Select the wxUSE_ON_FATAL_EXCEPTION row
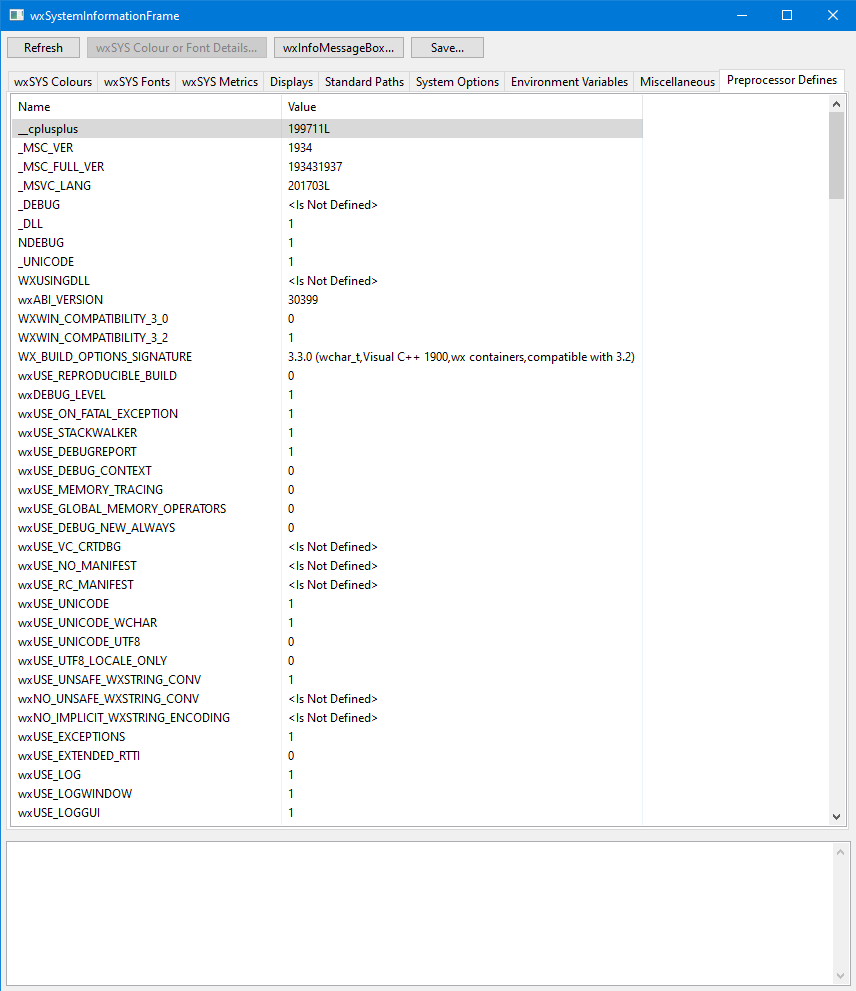The image size is (856, 991). [327, 413]
